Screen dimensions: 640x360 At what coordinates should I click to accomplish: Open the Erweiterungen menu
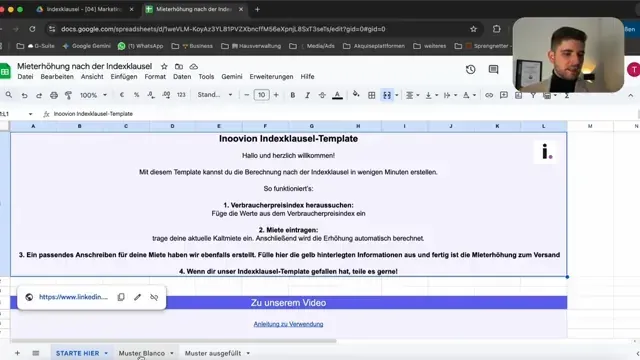pos(271,77)
